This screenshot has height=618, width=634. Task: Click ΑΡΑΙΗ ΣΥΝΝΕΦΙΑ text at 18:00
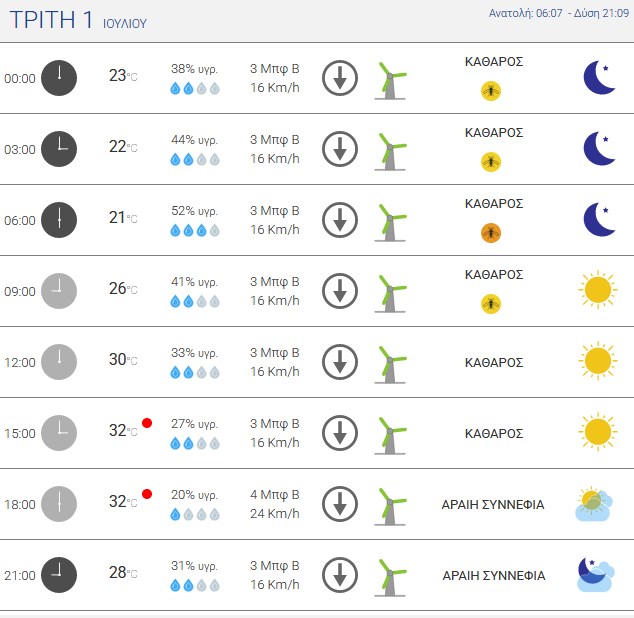[493, 504]
